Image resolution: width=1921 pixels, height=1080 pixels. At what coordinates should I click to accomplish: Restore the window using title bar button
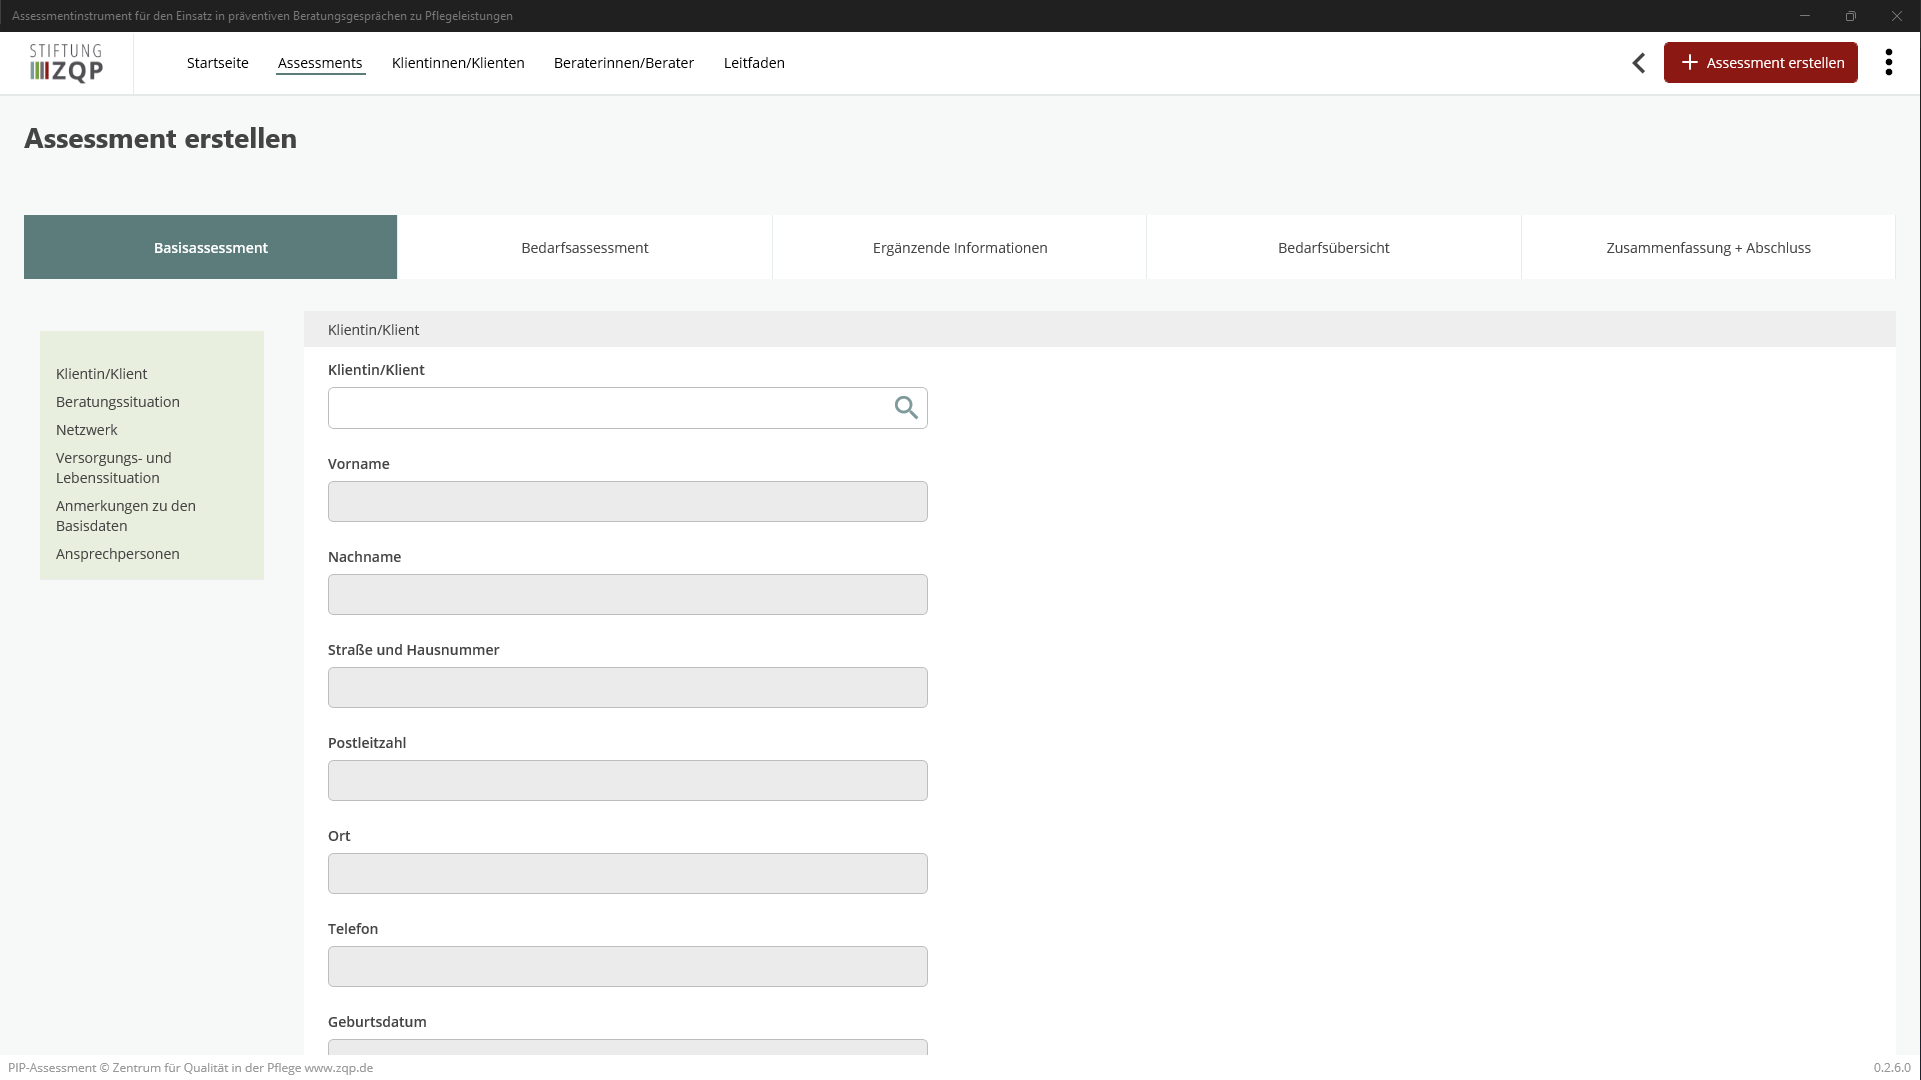[x=1850, y=16]
